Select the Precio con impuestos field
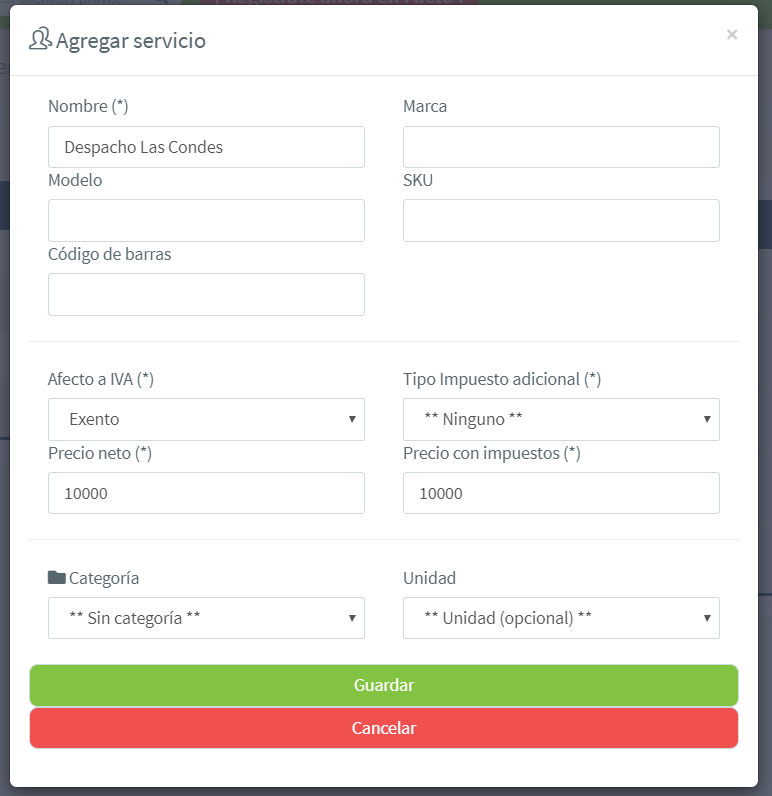 pyautogui.click(x=561, y=493)
